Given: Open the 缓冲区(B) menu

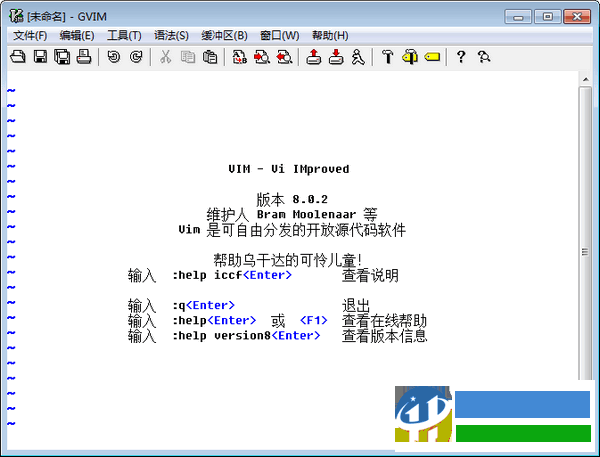Looking at the screenshot, I should (225, 36).
